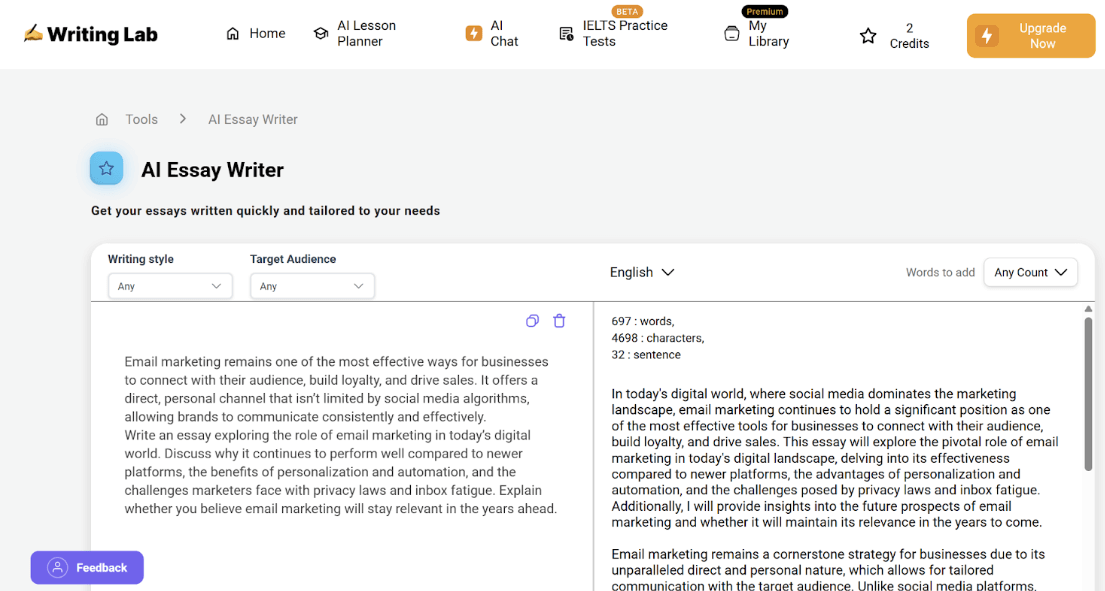
Task: Delete the prompt with the trash icon
Action: pos(559,320)
